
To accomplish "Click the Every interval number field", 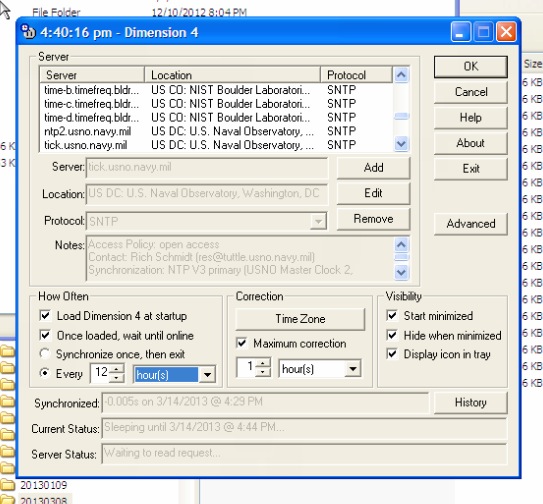I will coord(100,373).
